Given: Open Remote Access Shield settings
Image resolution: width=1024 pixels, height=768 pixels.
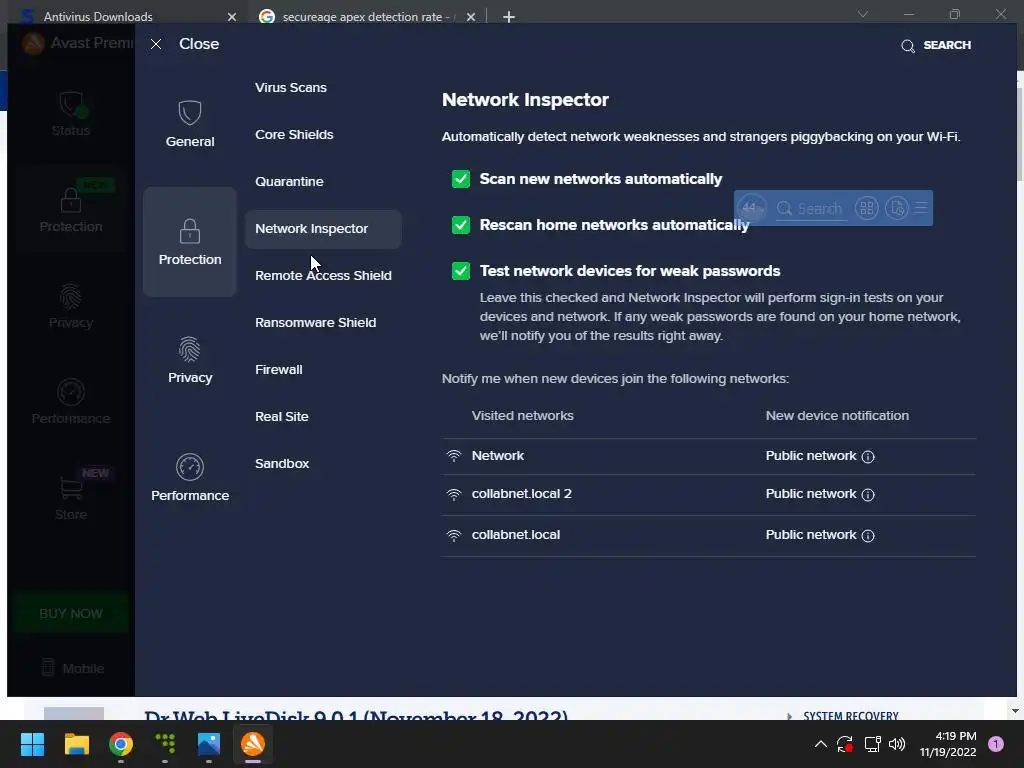Looking at the screenshot, I should [x=323, y=276].
